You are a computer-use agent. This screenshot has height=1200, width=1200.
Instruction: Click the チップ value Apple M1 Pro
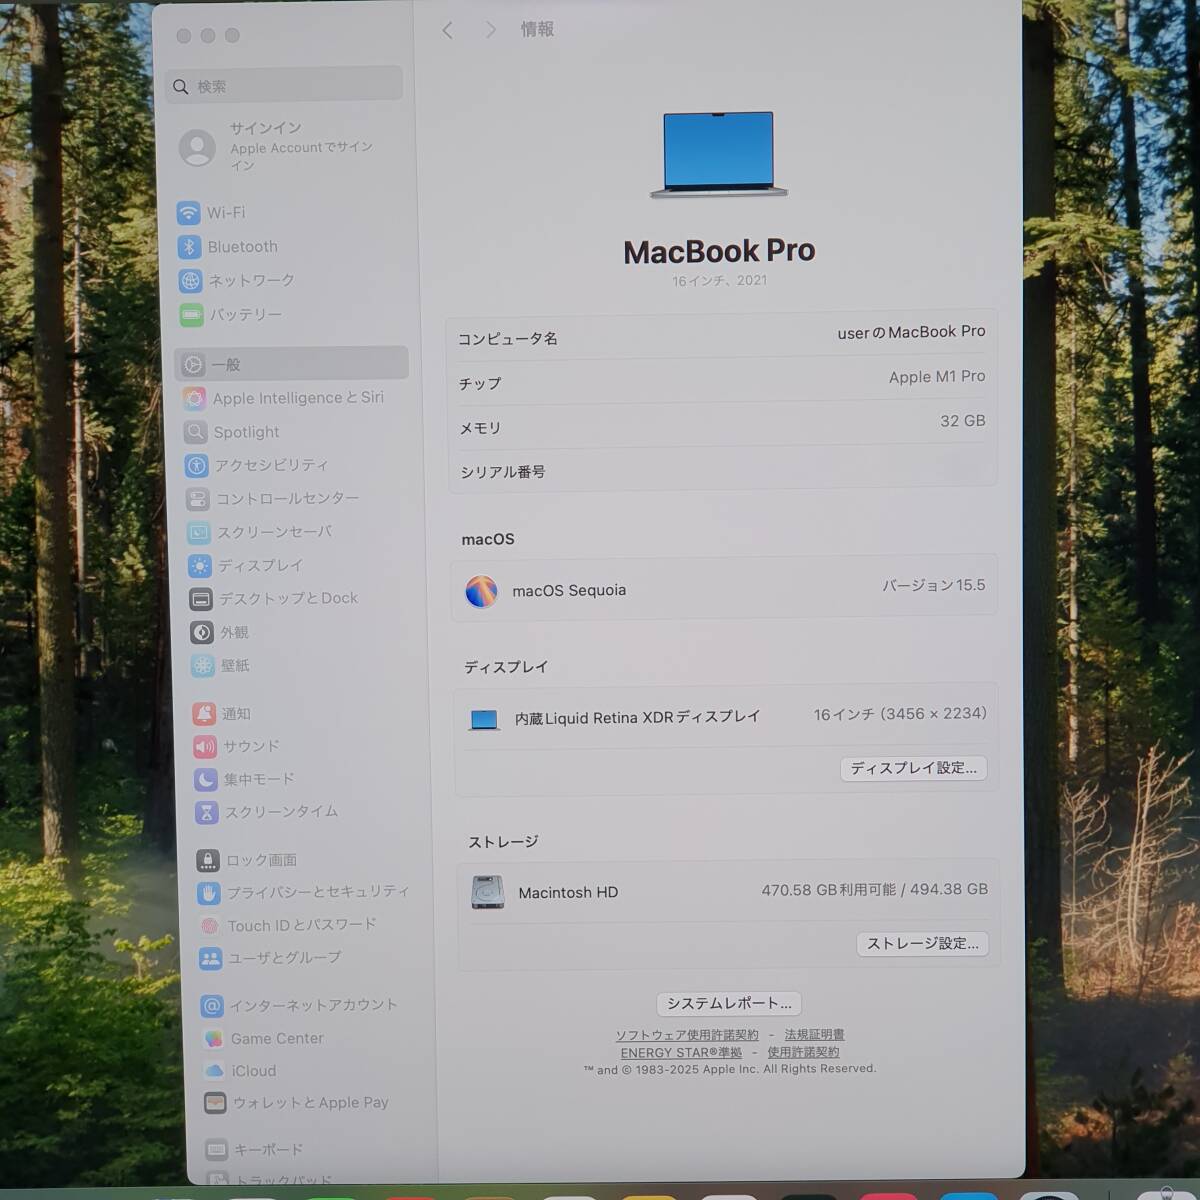point(937,377)
